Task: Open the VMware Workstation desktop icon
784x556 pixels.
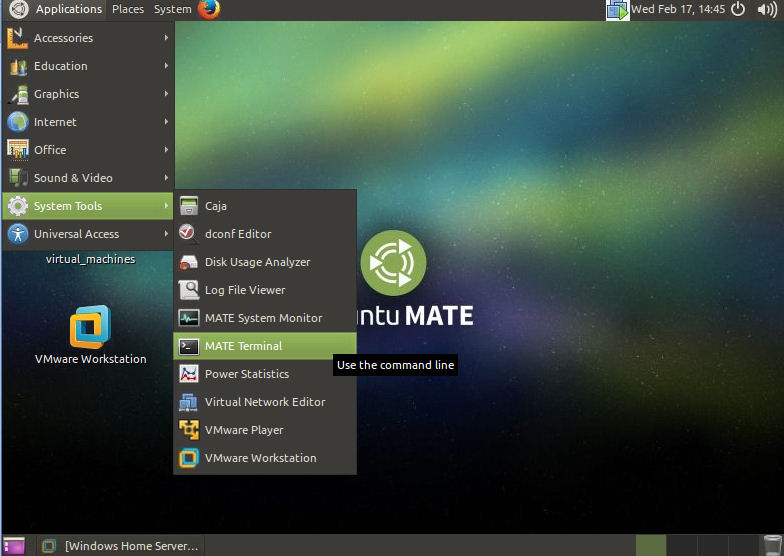Action: 90,327
